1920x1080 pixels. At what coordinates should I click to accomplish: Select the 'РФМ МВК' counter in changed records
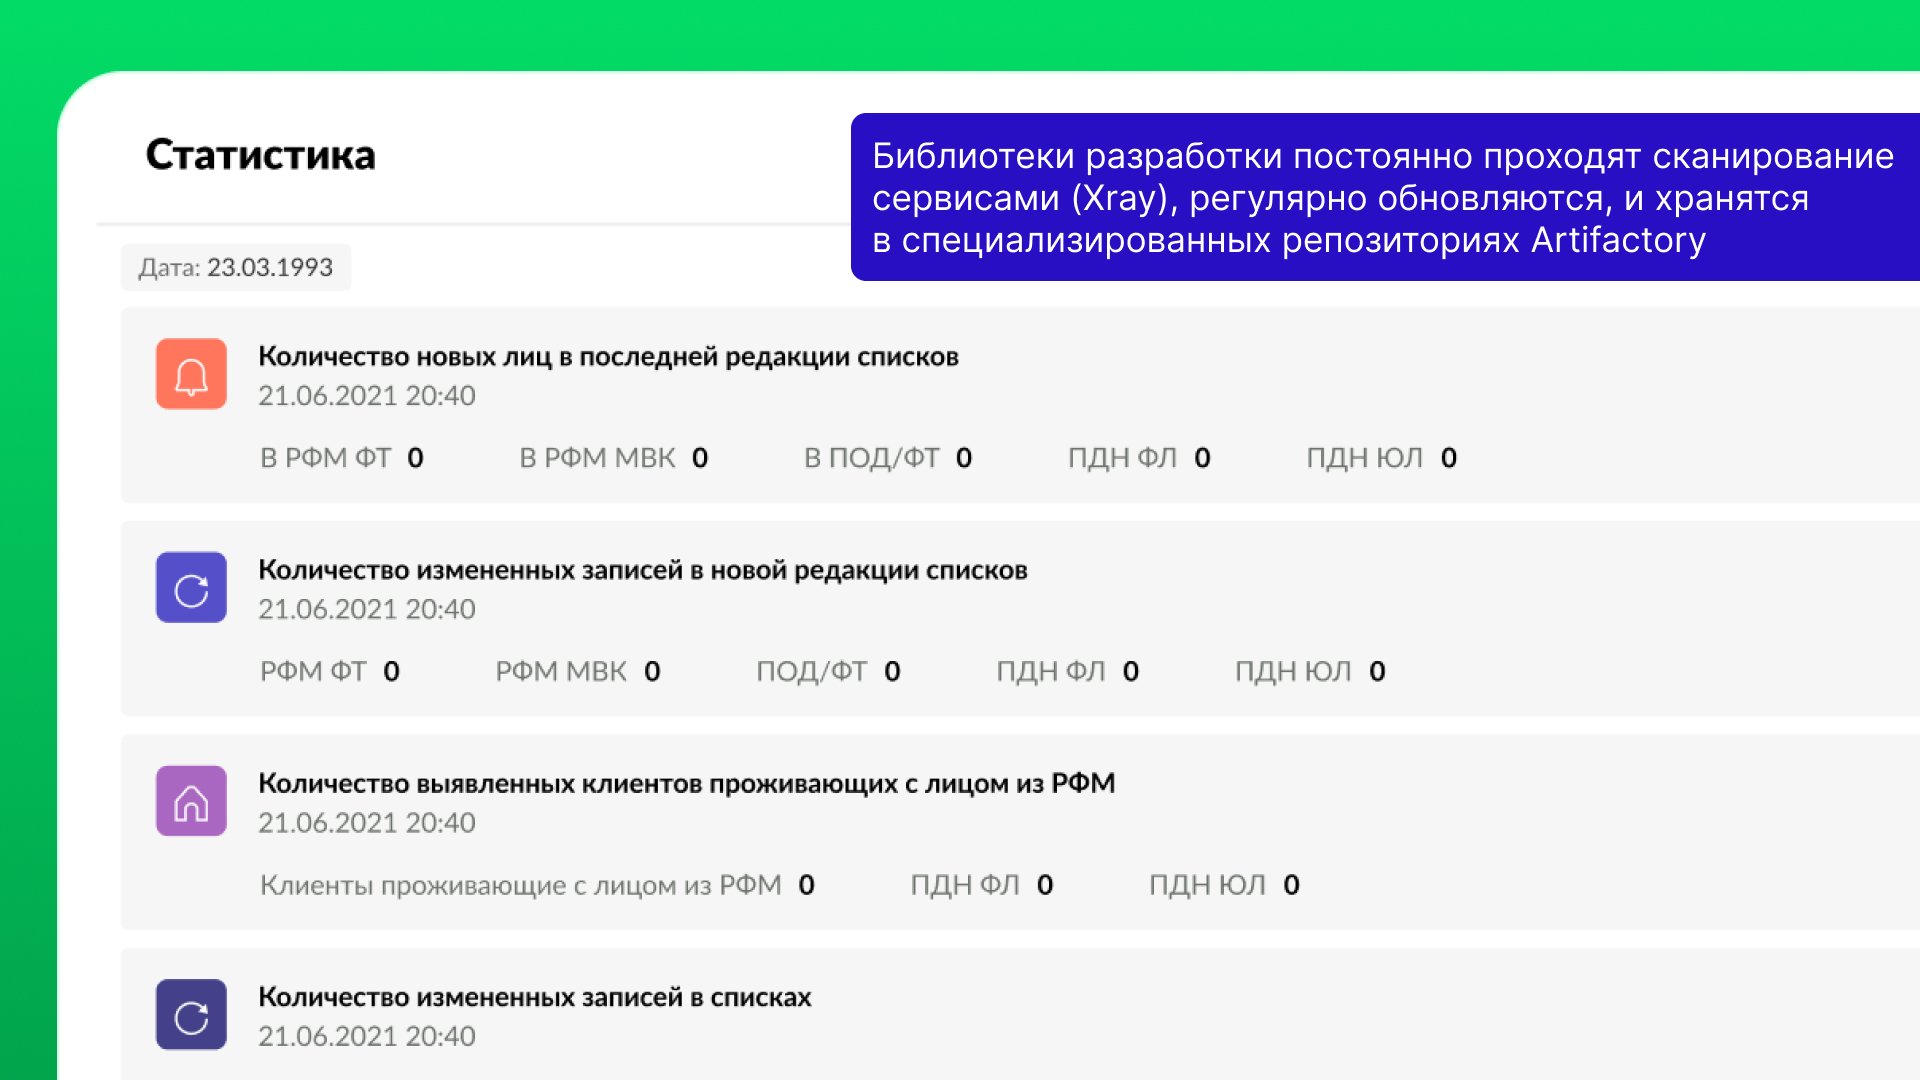577,671
